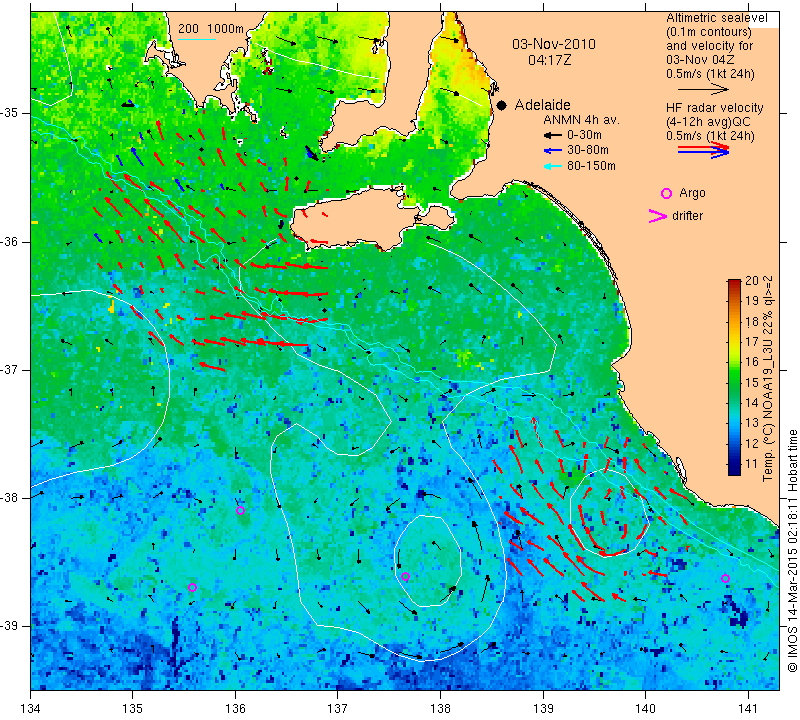Click the HF radar velocity heading
The height and width of the screenshot is (720, 800).
click(x=714, y=108)
